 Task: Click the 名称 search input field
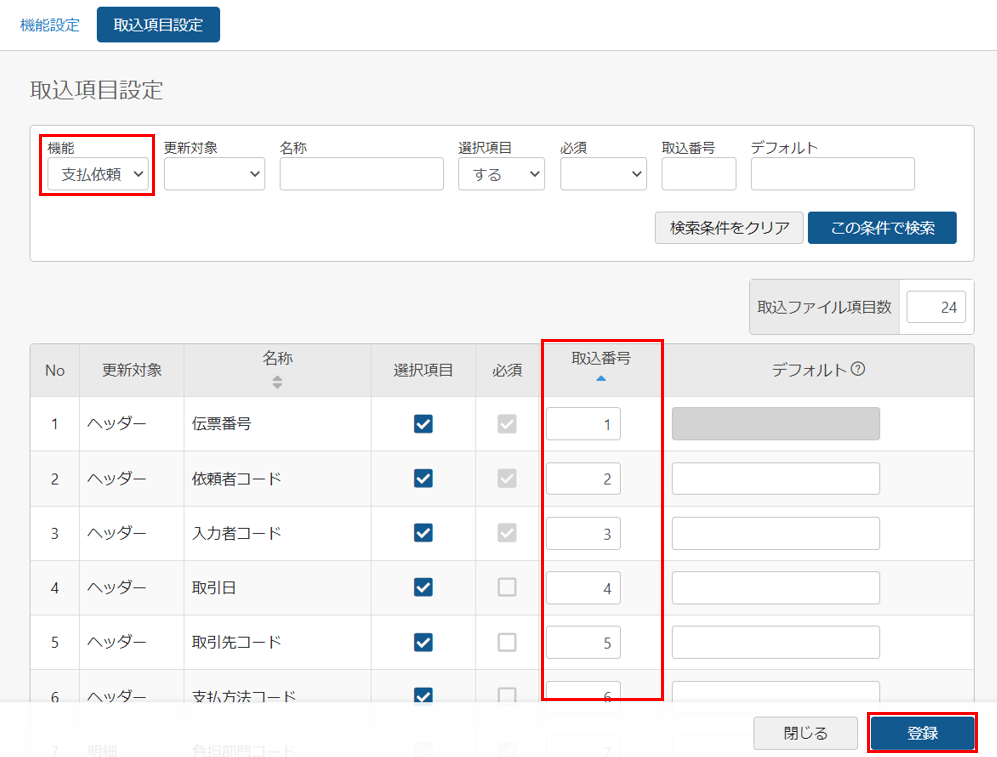coord(361,174)
